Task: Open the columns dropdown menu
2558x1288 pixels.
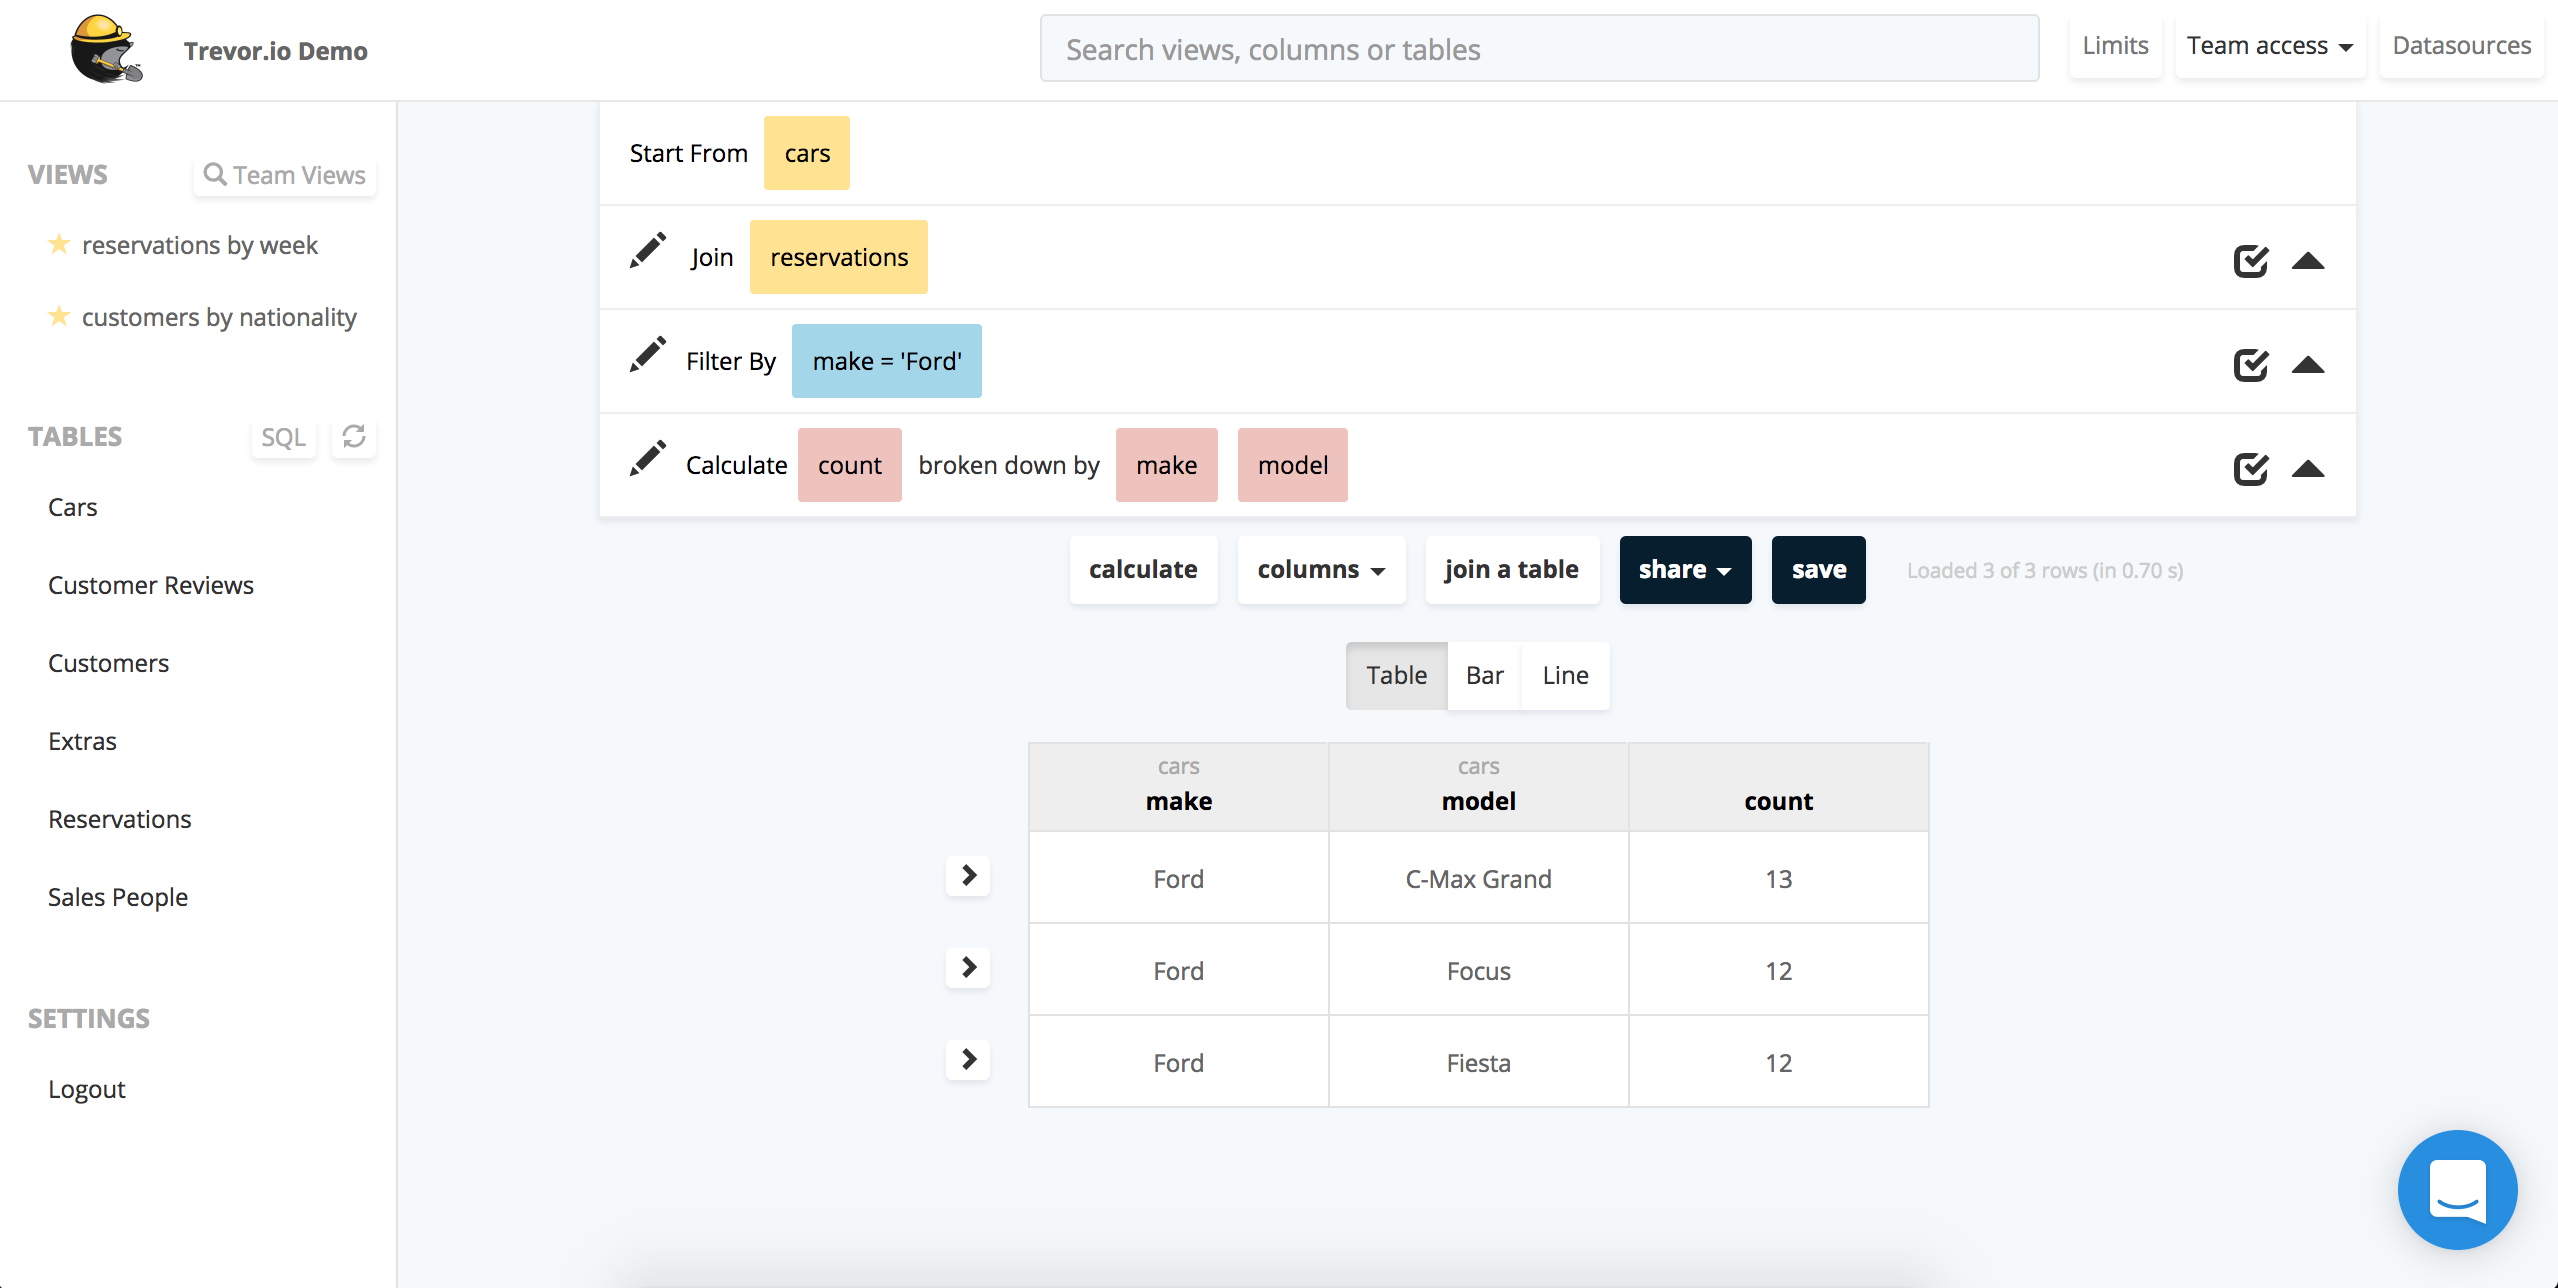Action: point(1321,570)
